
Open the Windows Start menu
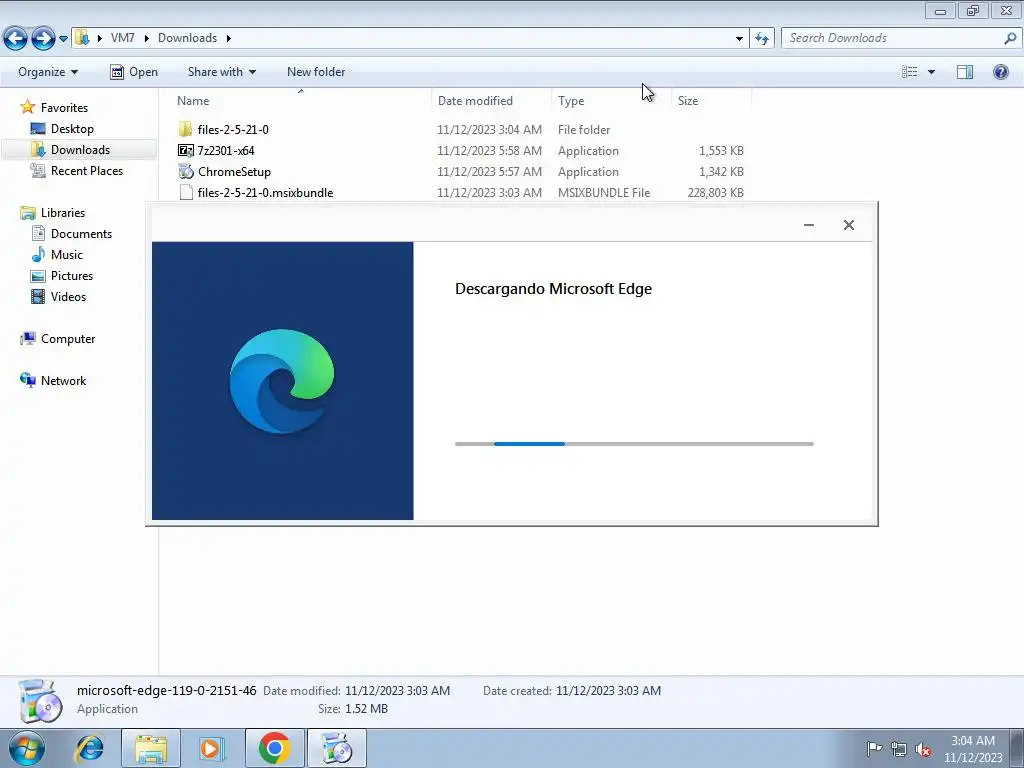coord(26,748)
